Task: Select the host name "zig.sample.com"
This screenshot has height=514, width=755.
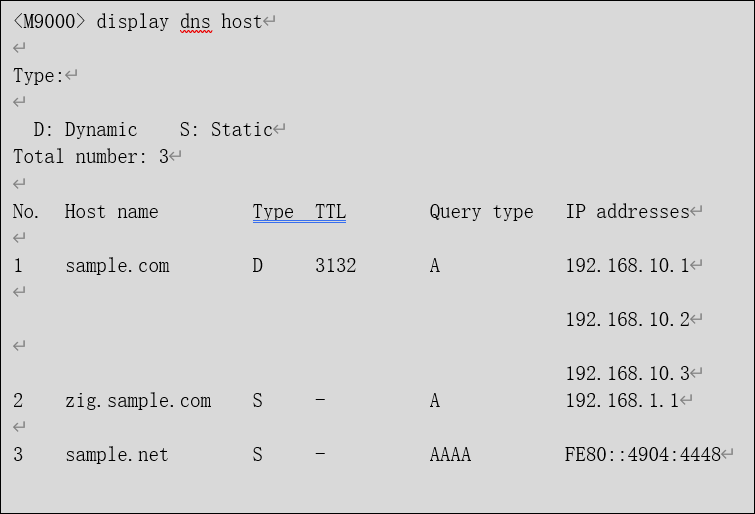Action: click(138, 401)
